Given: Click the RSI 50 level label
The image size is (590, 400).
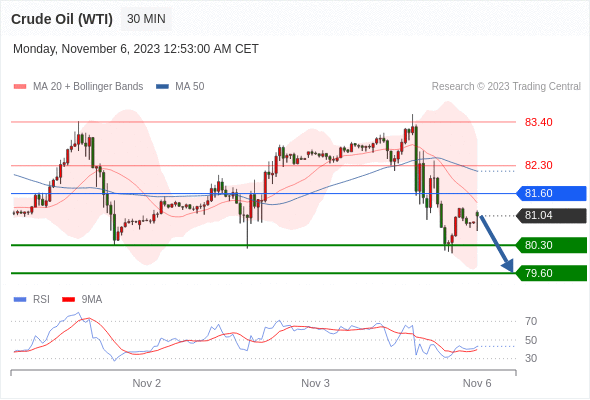Looking at the screenshot, I should (531, 340).
